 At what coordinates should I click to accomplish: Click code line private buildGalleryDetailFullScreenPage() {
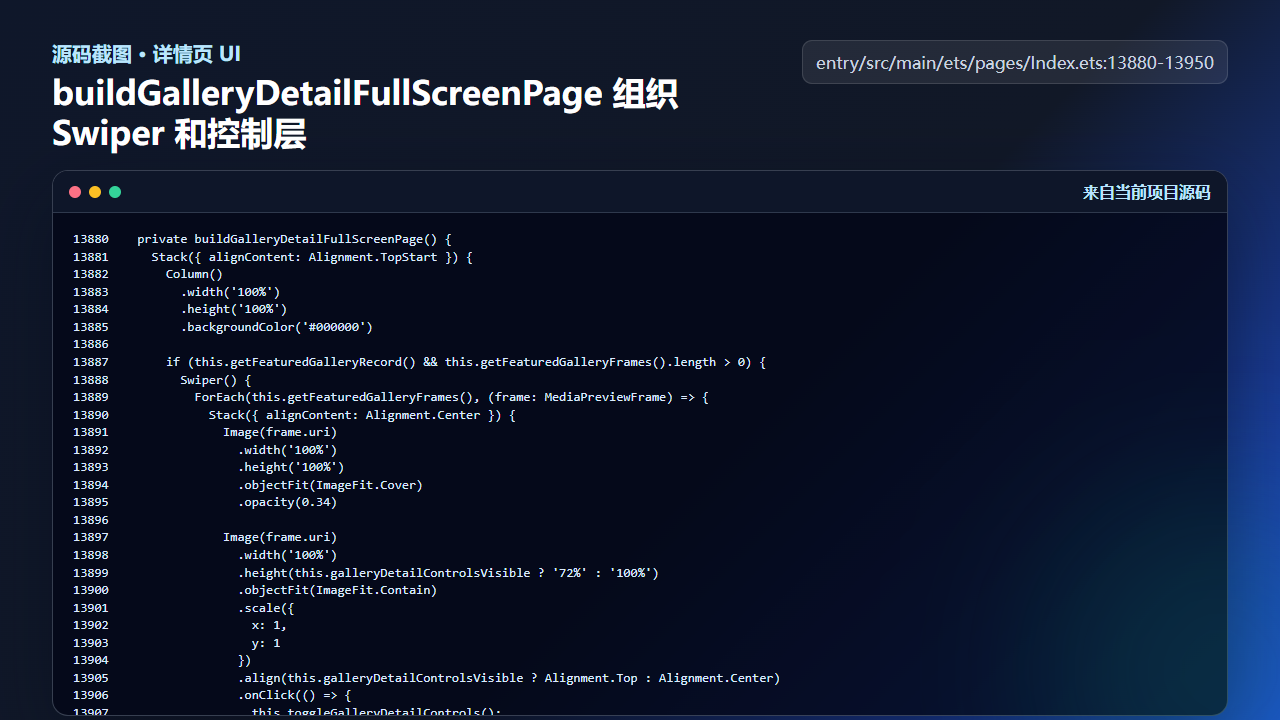pyautogui.click(x=294, y=239)
